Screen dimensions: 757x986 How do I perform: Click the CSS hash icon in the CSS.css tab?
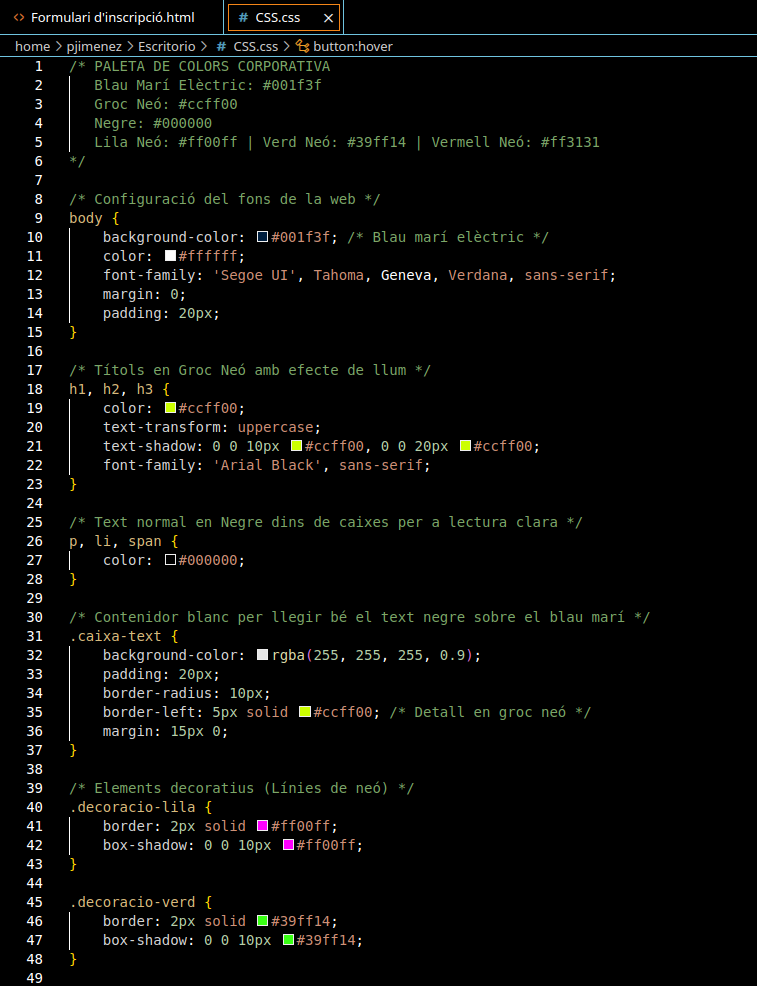pyautogui.click(x=244, y=18)
